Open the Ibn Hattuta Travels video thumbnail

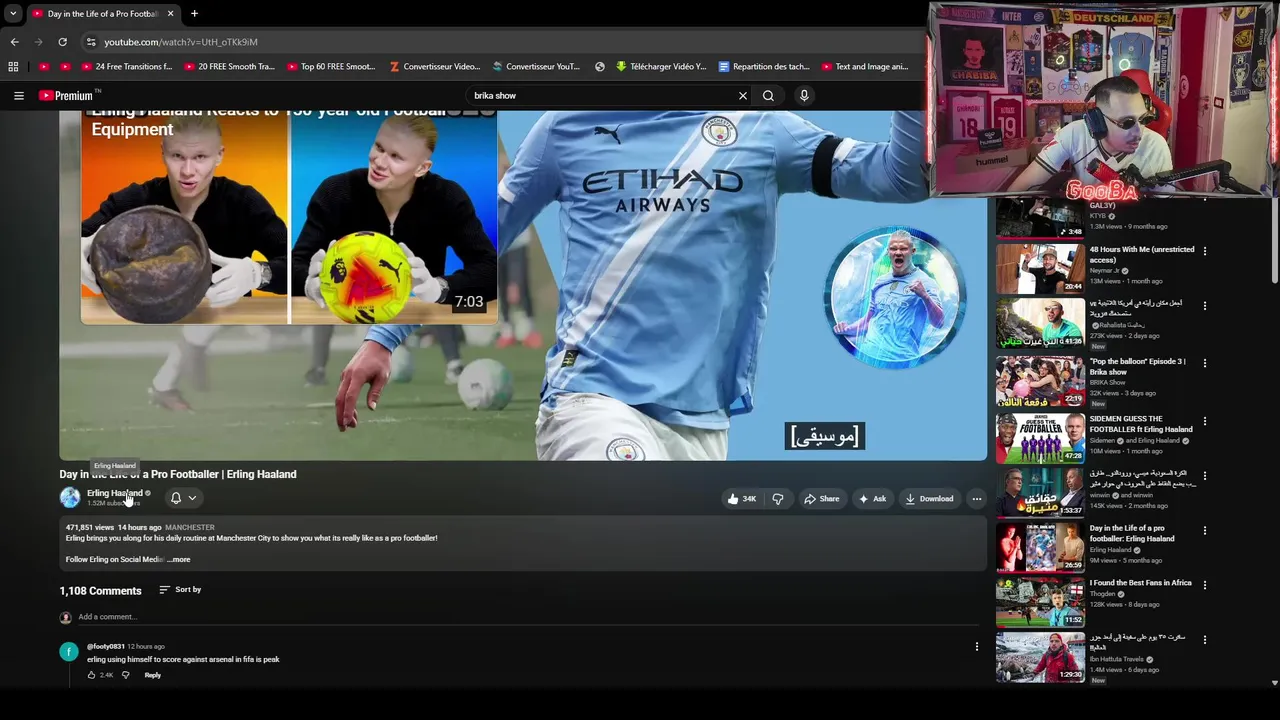(1040, 657)
